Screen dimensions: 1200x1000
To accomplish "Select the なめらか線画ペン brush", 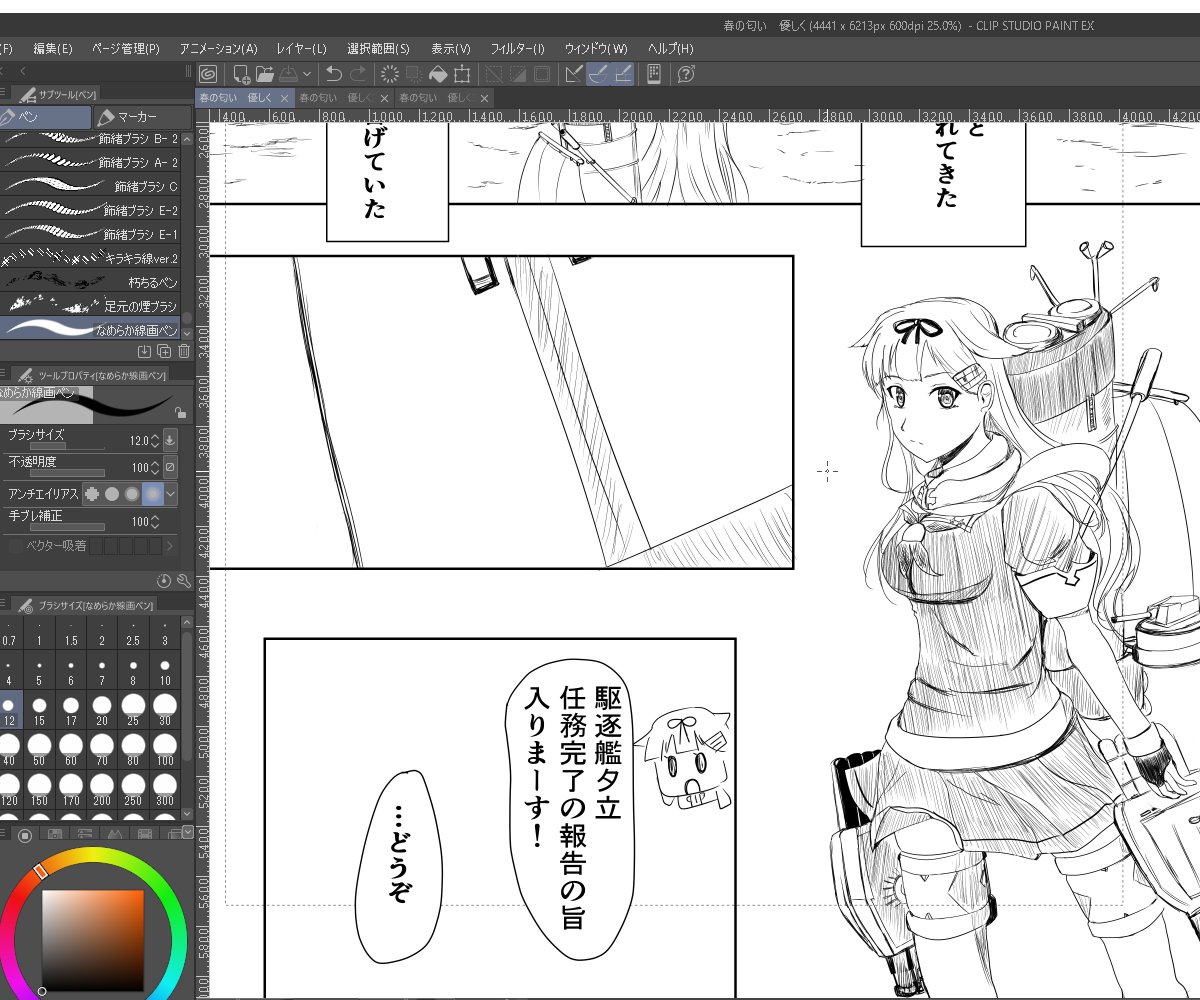I will (x=90, y=329).
